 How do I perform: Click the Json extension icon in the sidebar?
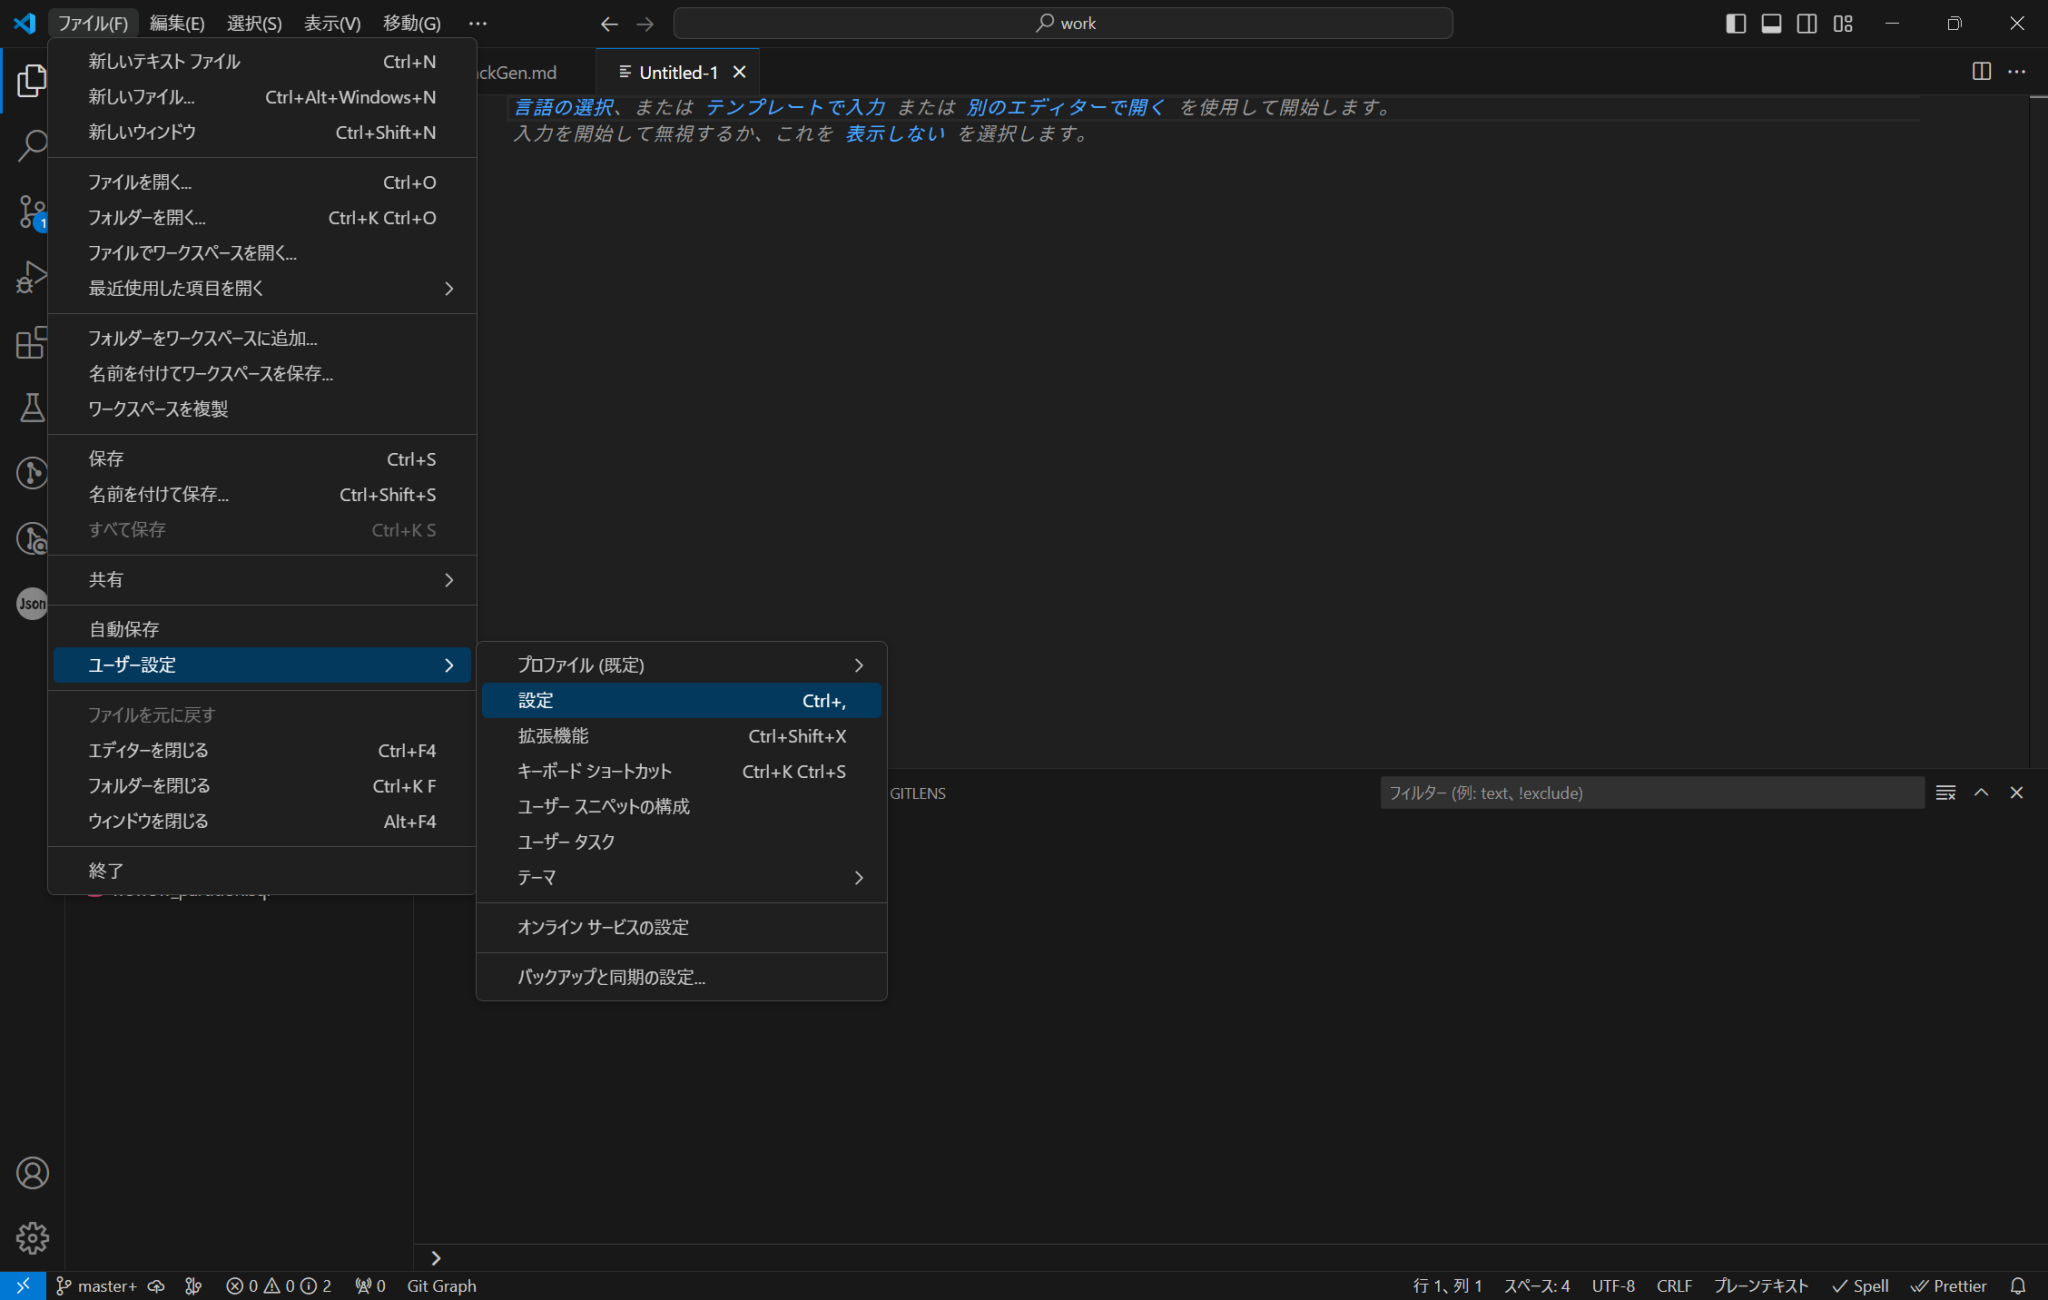click(31, 604)
